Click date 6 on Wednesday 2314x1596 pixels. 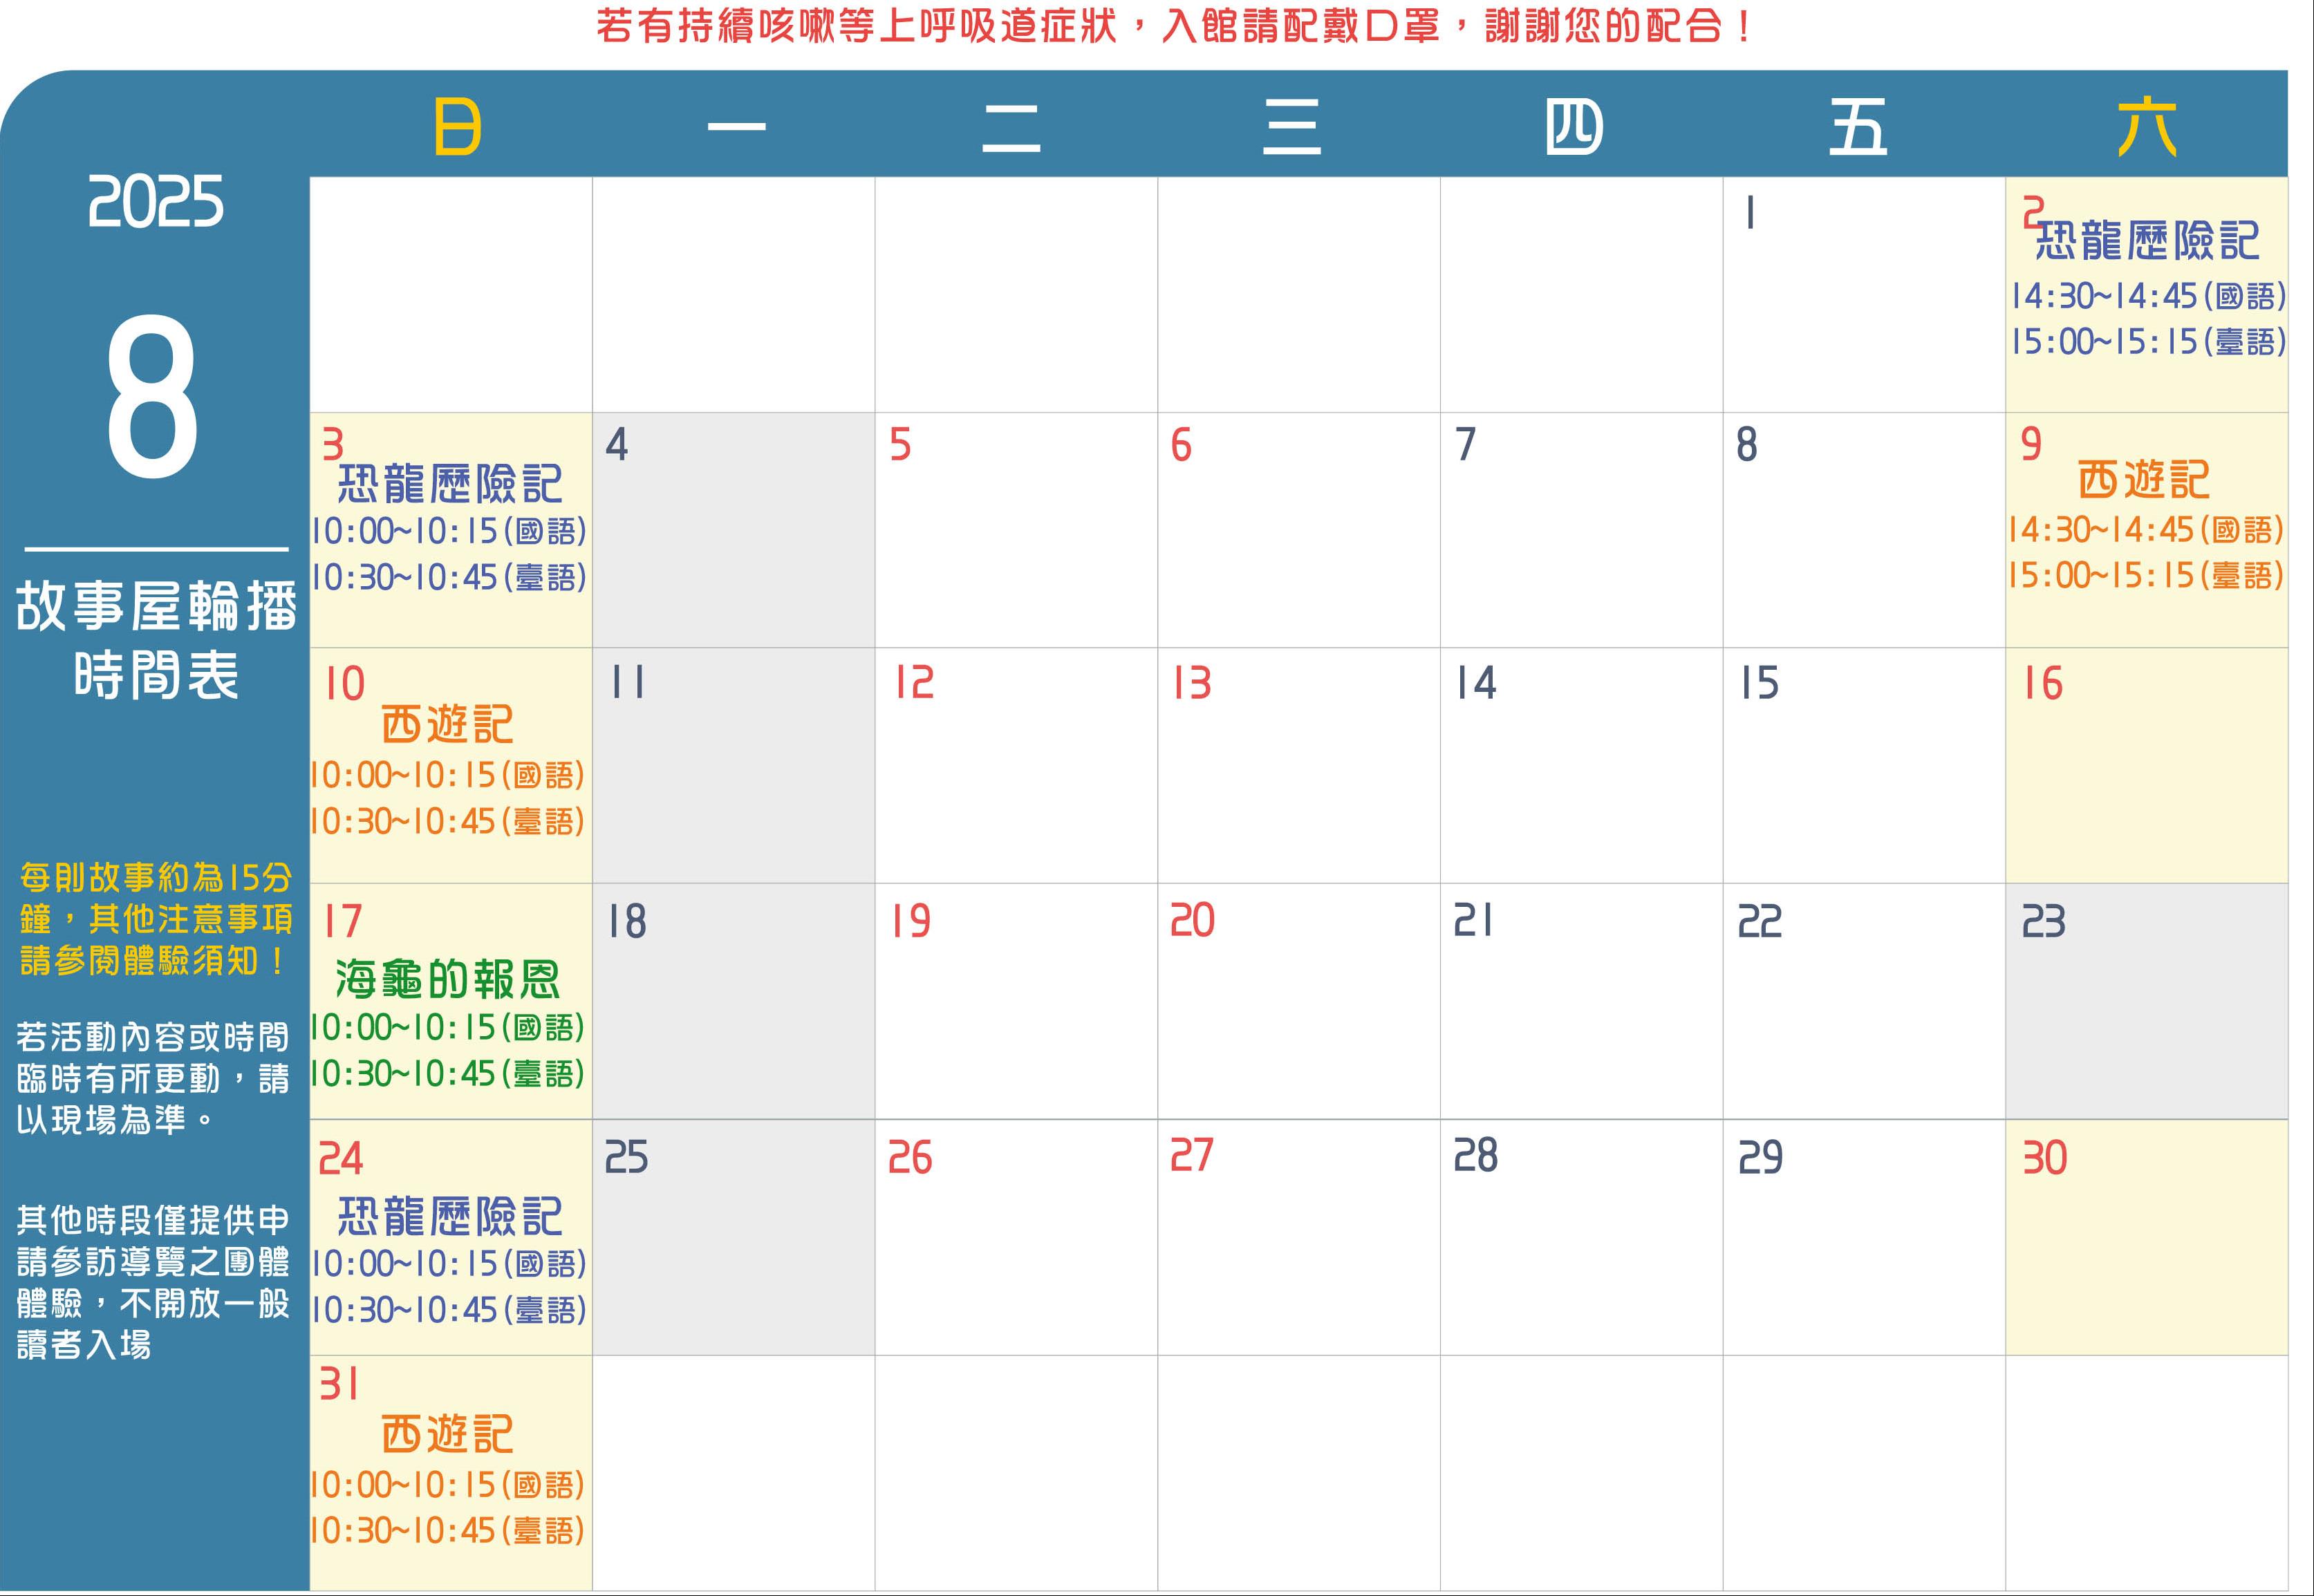tap(1181, 445)
